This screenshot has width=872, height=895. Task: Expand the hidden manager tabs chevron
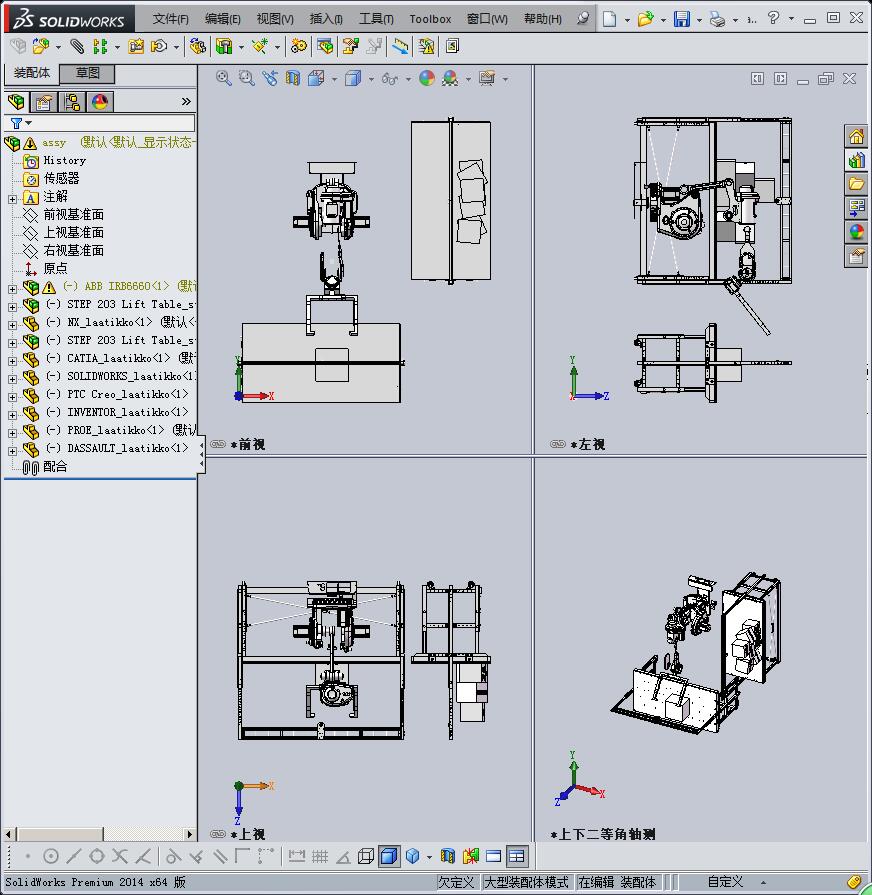pyautogui.click(x=186, y=102)
